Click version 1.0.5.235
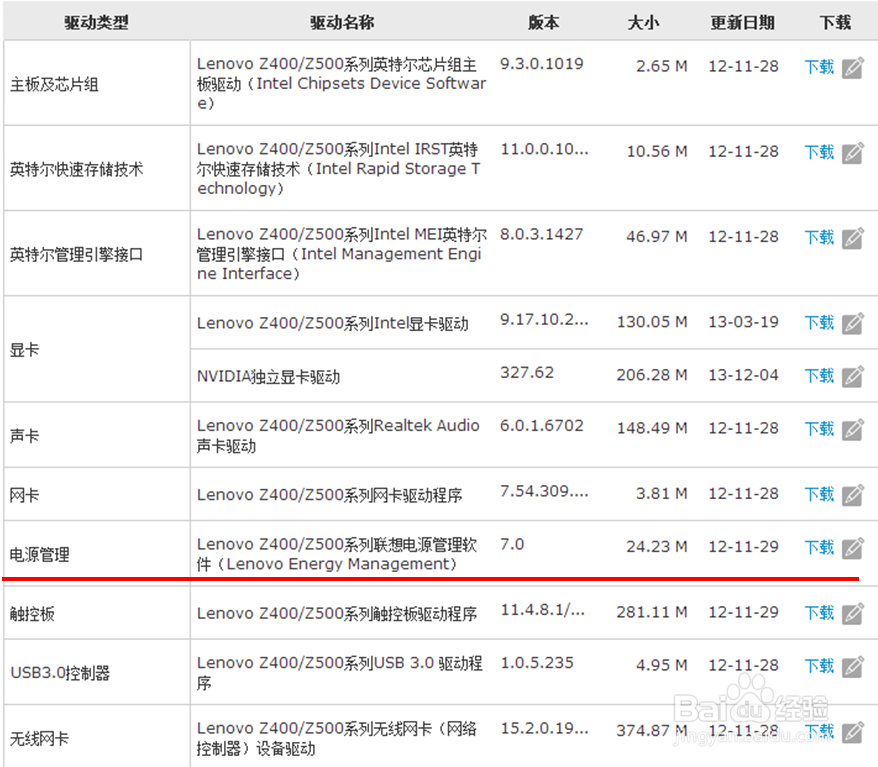The image size is (878, 767). coord(537,663)
